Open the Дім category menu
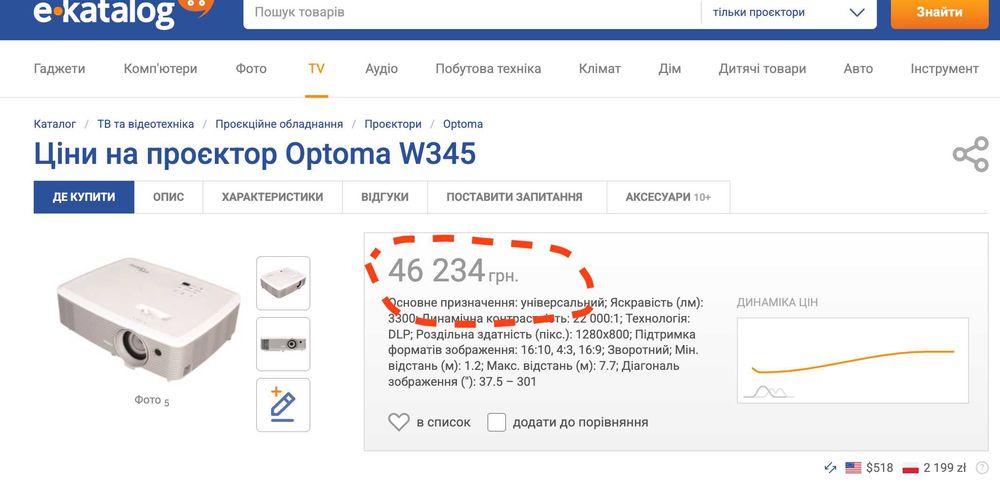This screenshot has height=486, width=1000. tap(670, 69)
